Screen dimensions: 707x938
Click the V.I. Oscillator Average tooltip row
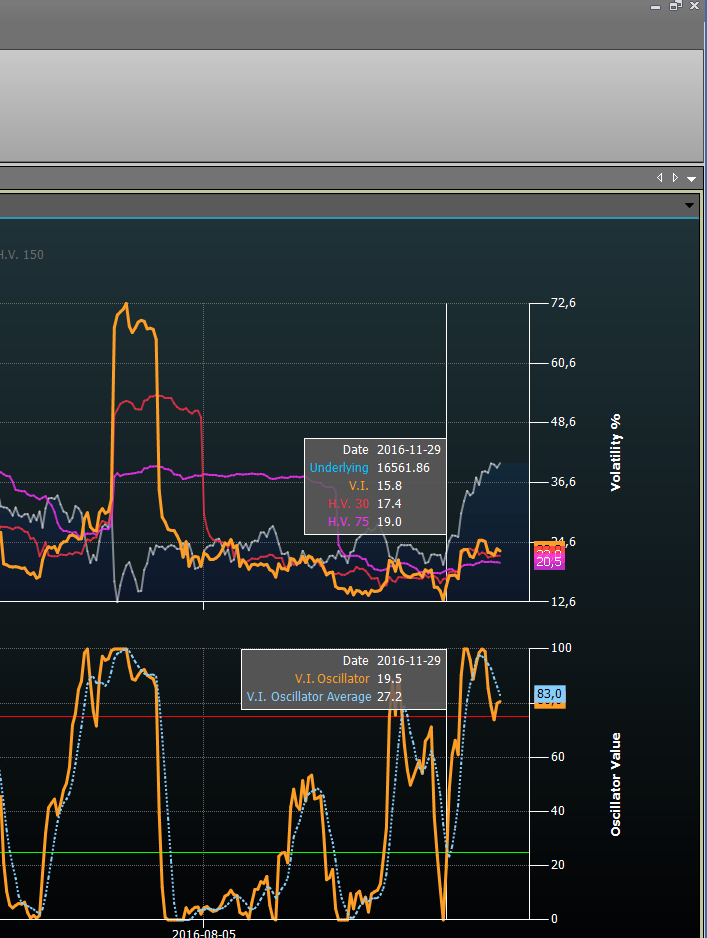(x=344, y=697)
